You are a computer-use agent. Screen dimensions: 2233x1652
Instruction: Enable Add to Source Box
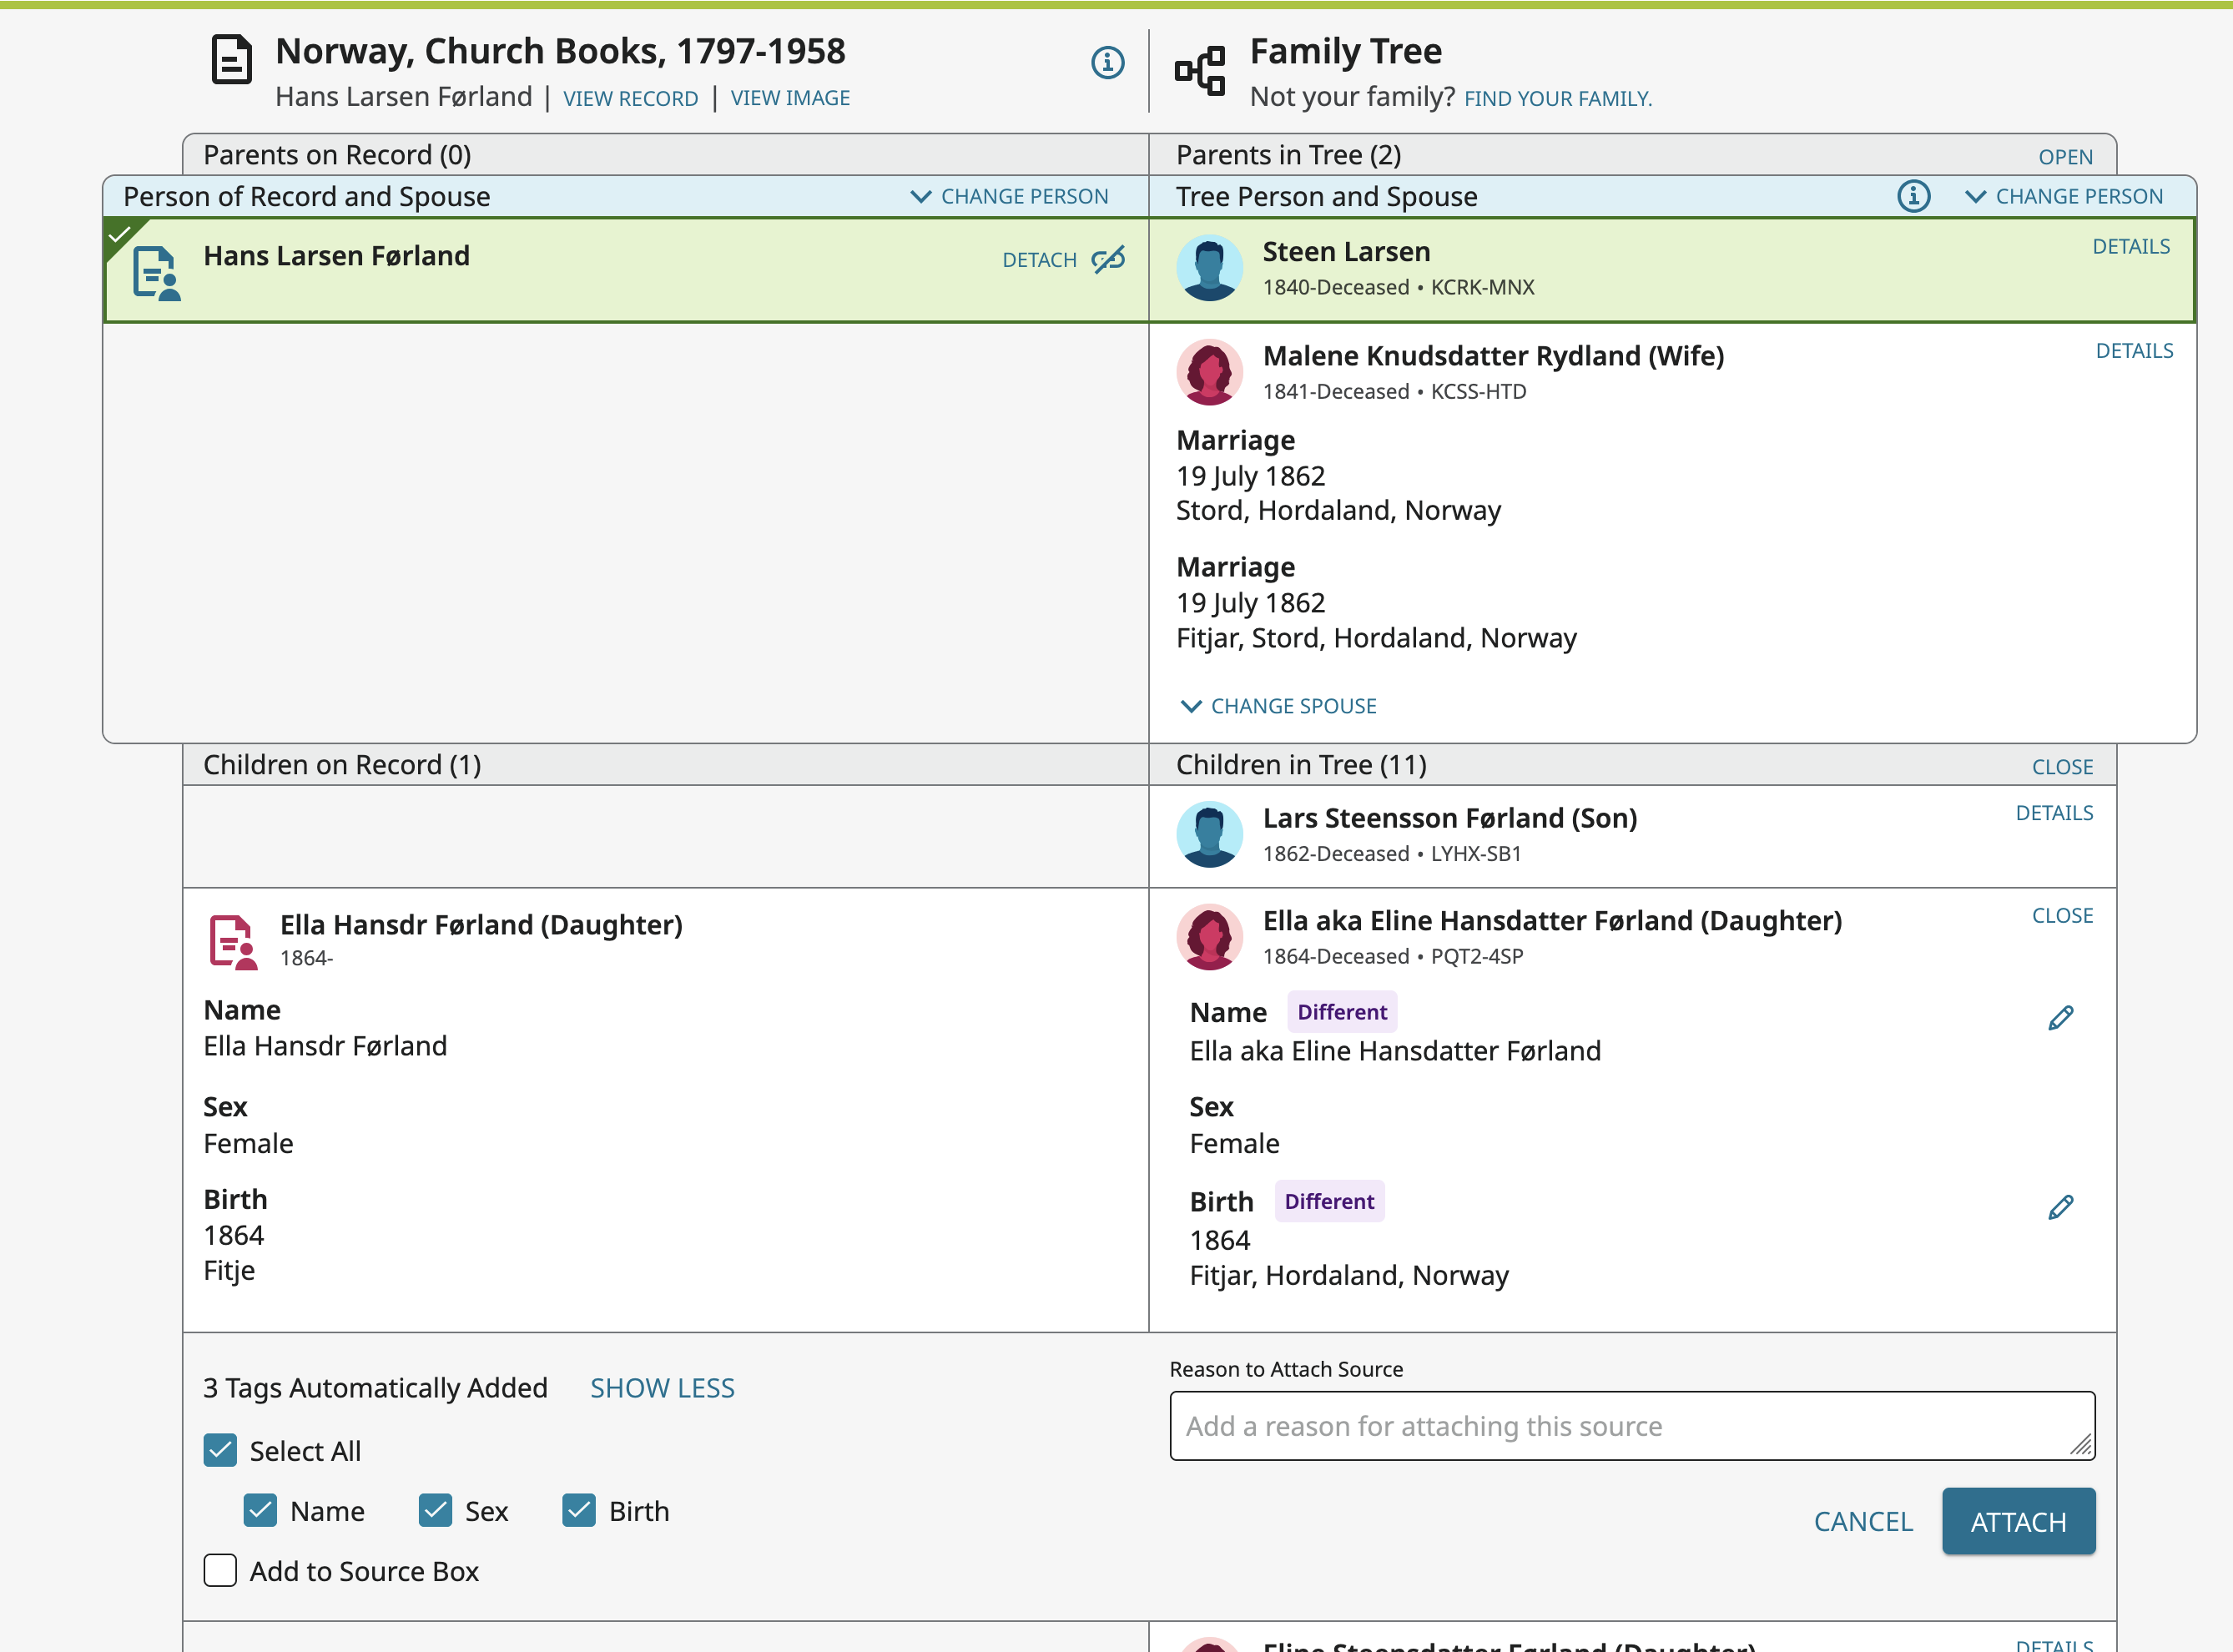(220, 1570)
